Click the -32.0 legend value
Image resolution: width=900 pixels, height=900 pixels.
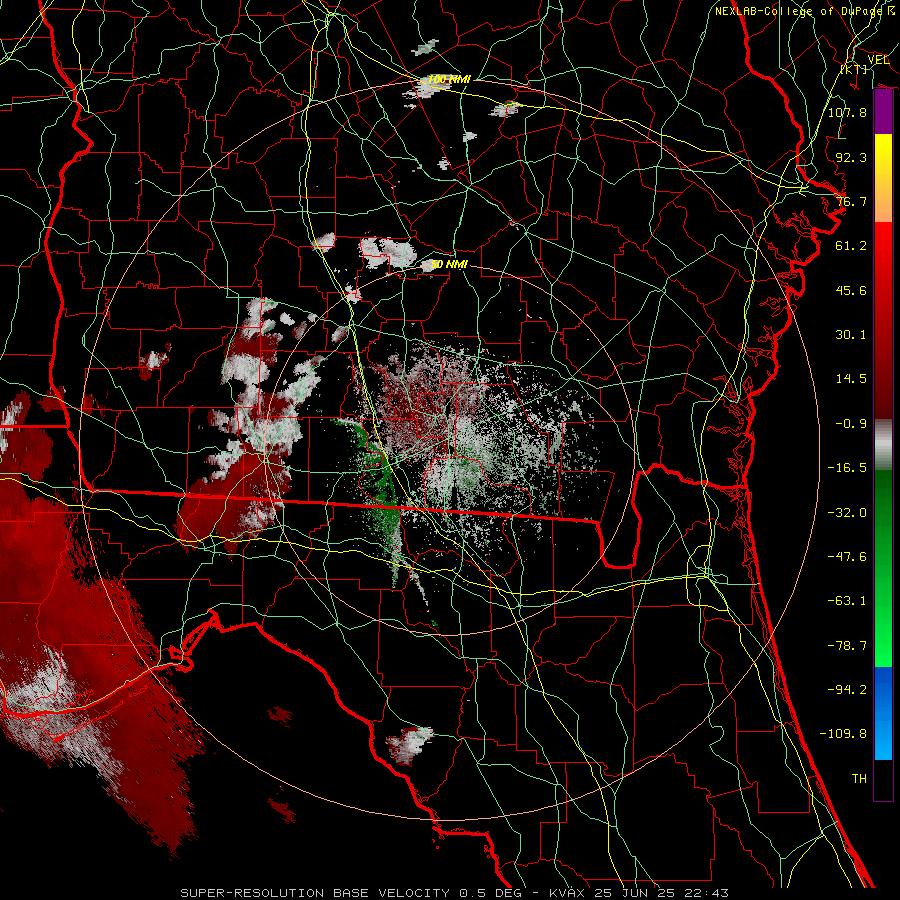[847, 513]
